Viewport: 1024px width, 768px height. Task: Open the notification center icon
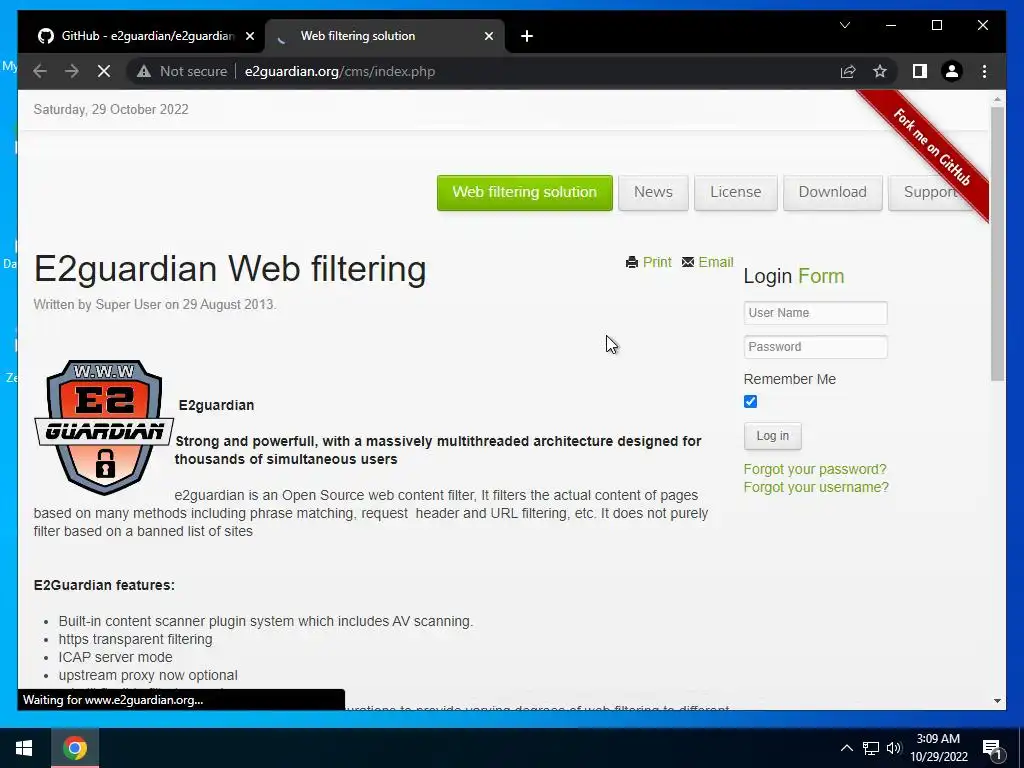(992, 748)
